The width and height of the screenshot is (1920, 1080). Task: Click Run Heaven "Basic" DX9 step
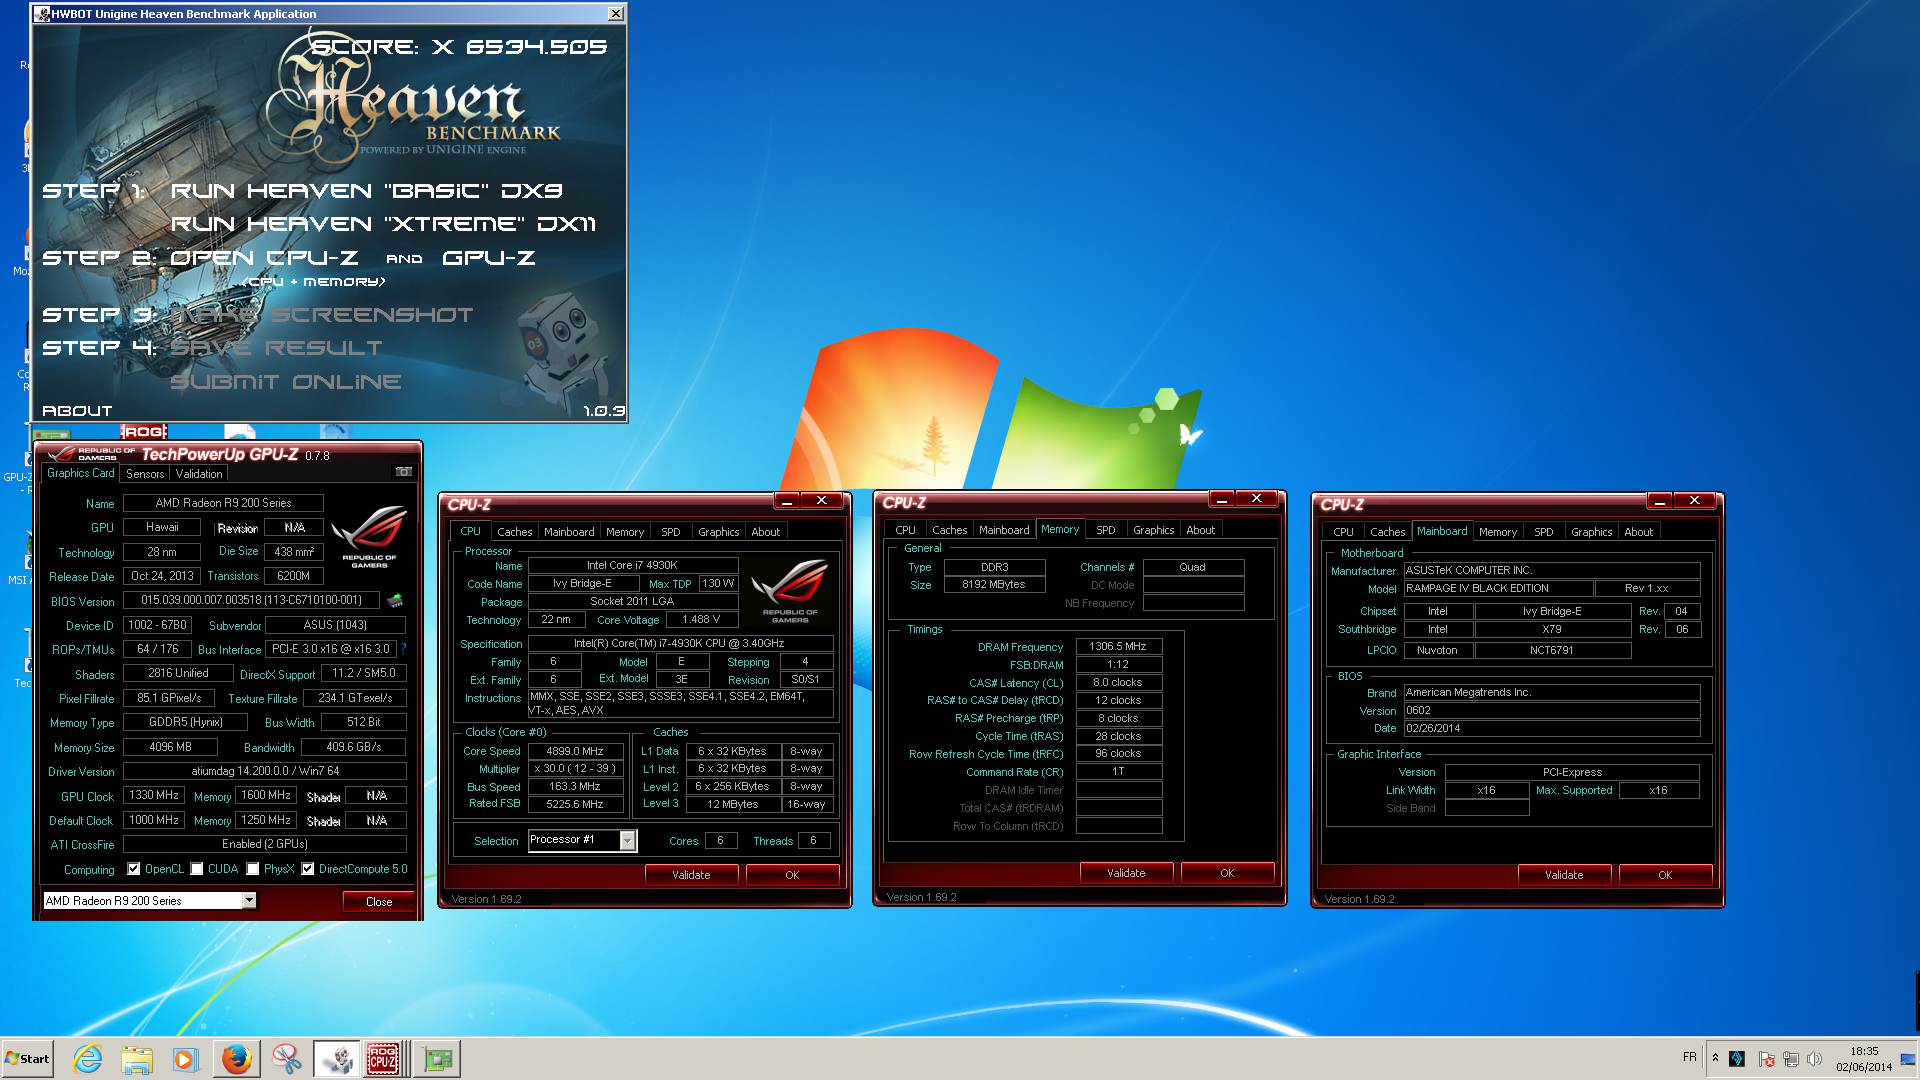pos(366,191)
